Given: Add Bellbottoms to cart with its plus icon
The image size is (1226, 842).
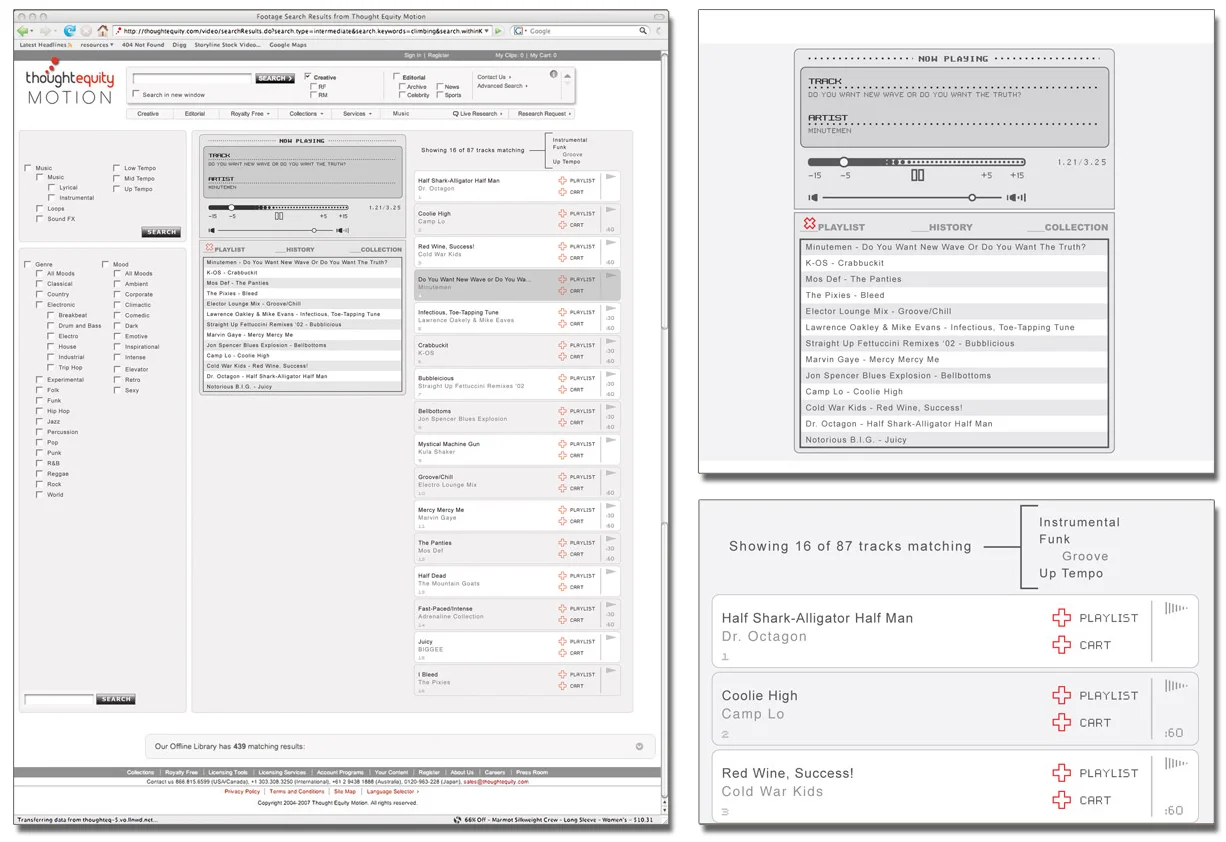Looking at the screenshot, I should (x=562, y=422).
